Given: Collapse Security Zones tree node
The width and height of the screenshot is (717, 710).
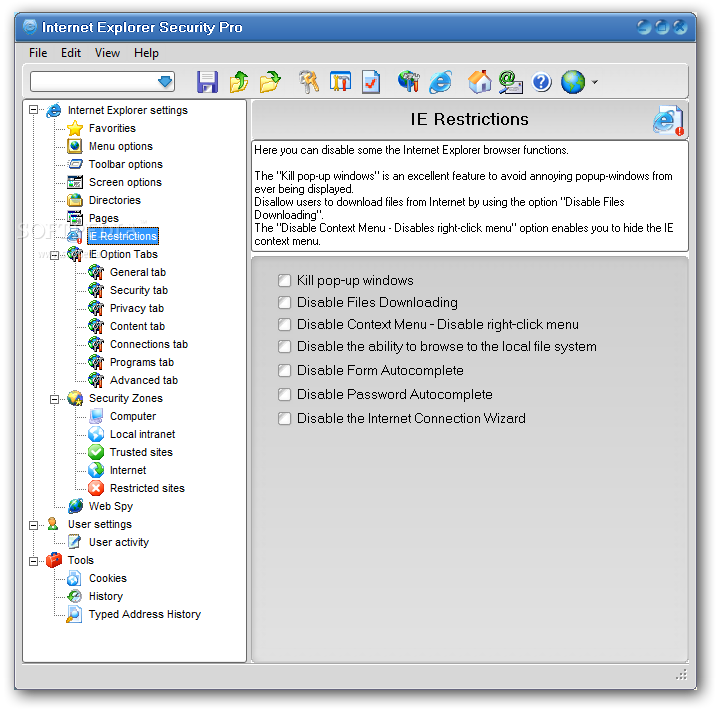Looking at the screenshot, I should [54, 399].
